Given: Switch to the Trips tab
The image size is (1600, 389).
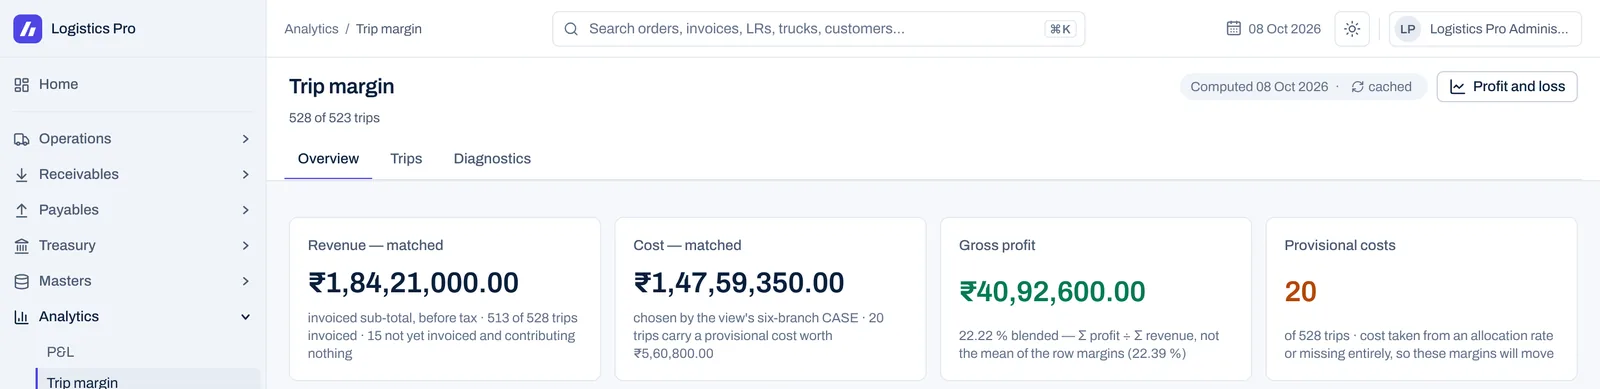Looking at the screenshot, I should [406, 159].
